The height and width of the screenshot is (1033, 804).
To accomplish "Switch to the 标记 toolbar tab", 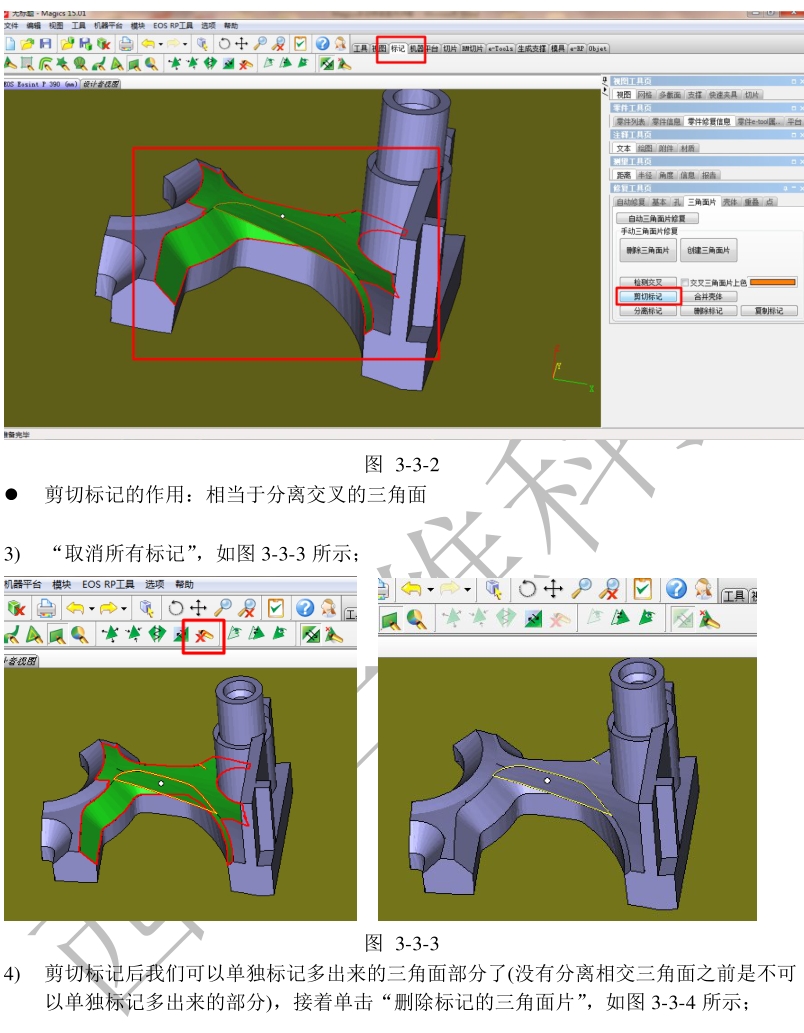I will coord(398,48).
